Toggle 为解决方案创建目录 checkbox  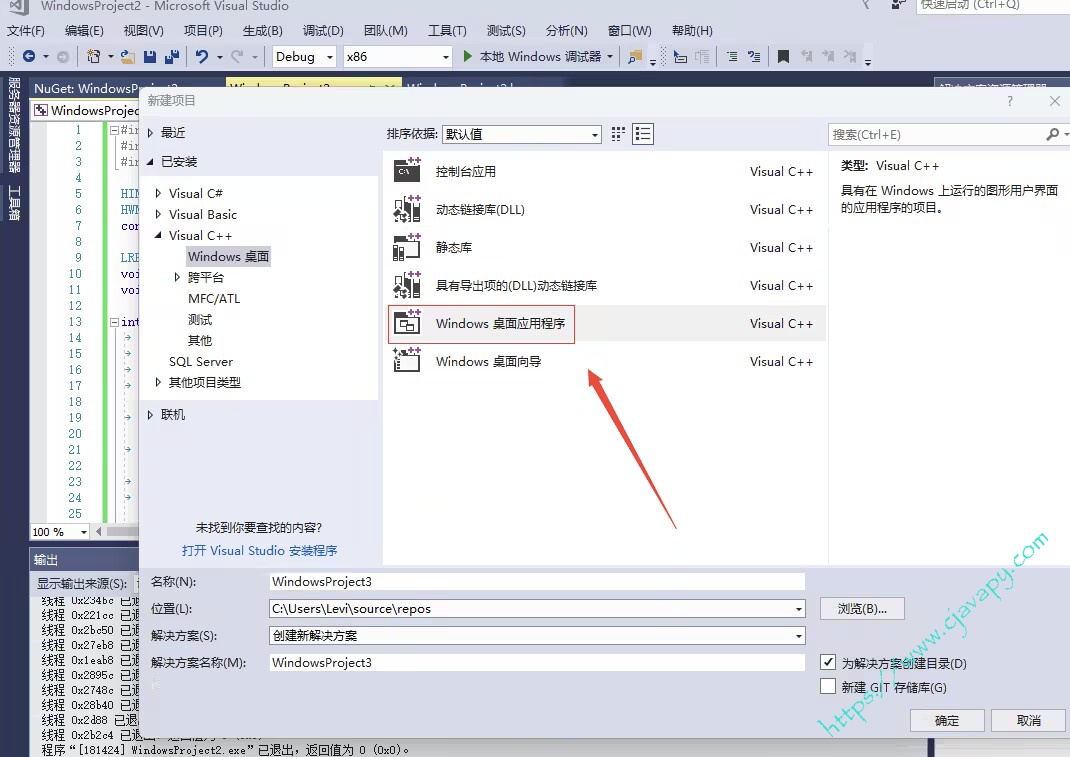pos(828,662)
